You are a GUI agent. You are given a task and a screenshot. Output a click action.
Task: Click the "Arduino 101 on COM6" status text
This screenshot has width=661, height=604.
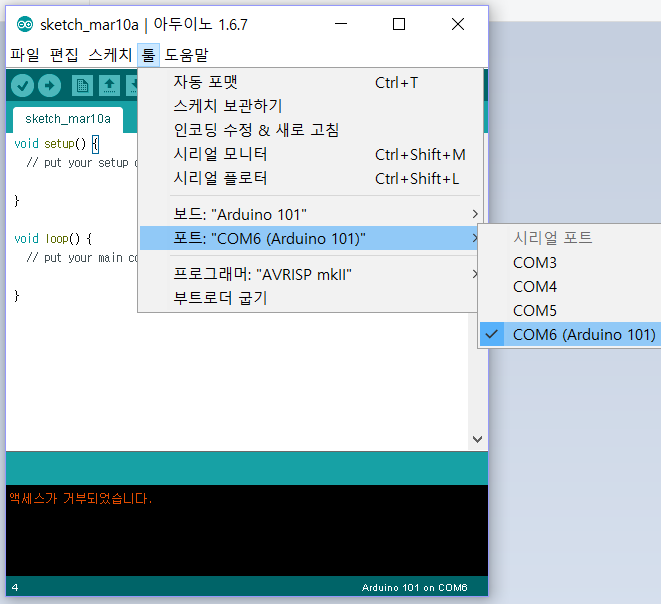click(x=414, y=588)
